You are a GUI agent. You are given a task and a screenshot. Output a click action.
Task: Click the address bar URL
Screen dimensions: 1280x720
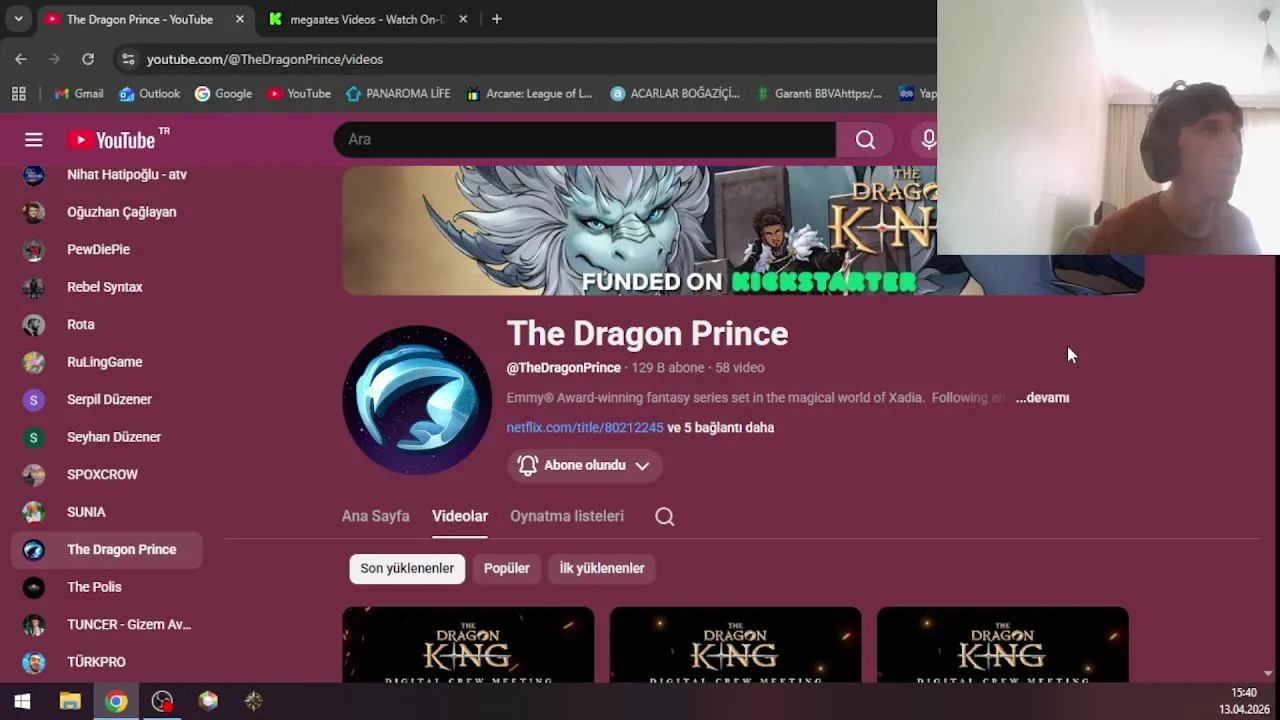pyautogui.click(x=265, y=59)
